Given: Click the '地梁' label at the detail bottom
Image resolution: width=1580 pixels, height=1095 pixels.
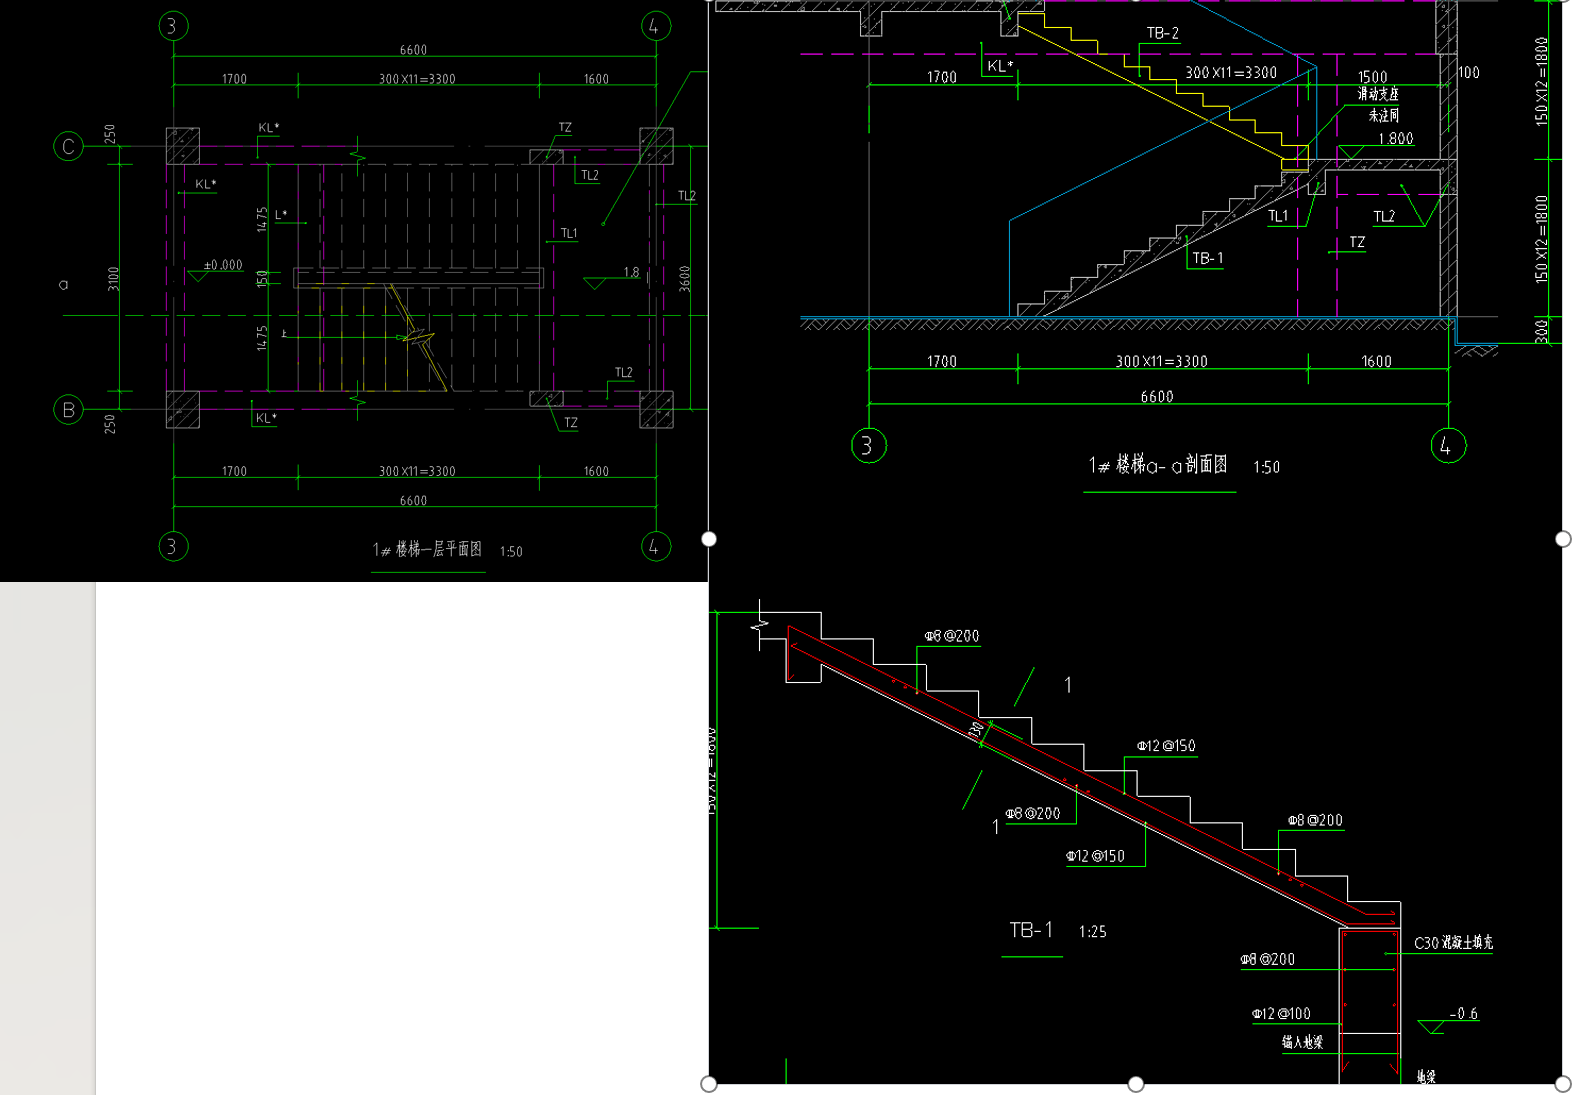Looking at the screenshot, I should [x=1426, y=1077].
